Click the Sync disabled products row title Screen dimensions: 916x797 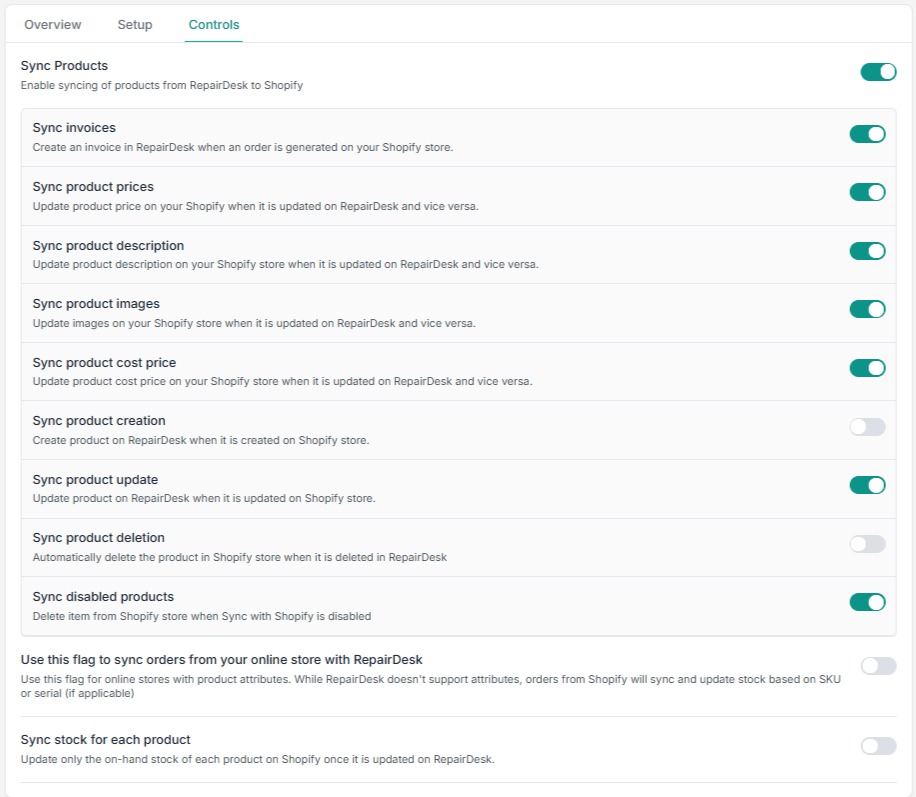[x=103, y=597]
